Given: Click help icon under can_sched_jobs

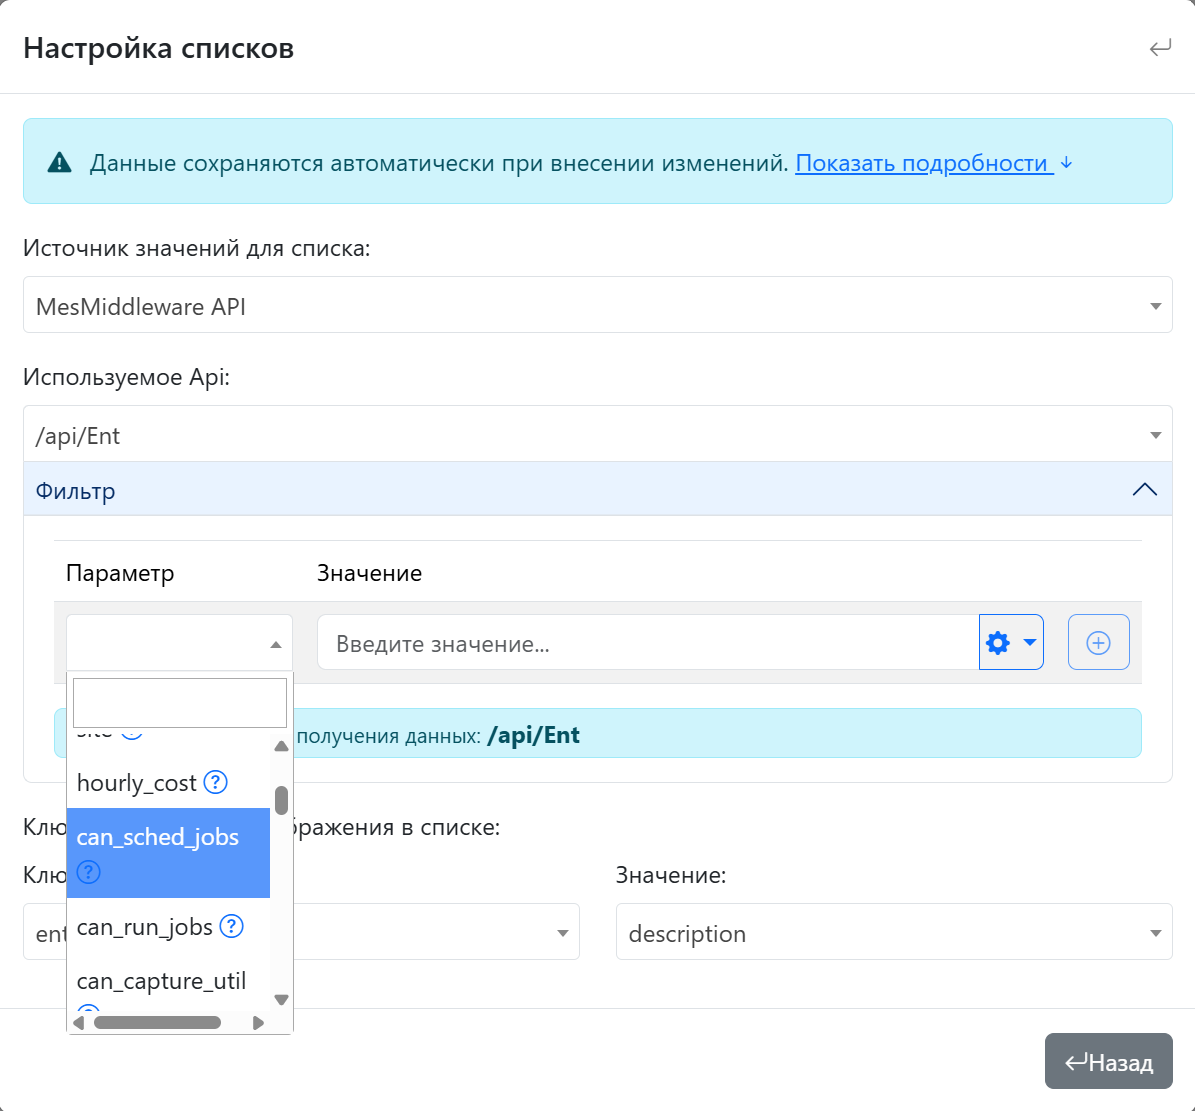Looking at the screenshot, I should 89,872.
